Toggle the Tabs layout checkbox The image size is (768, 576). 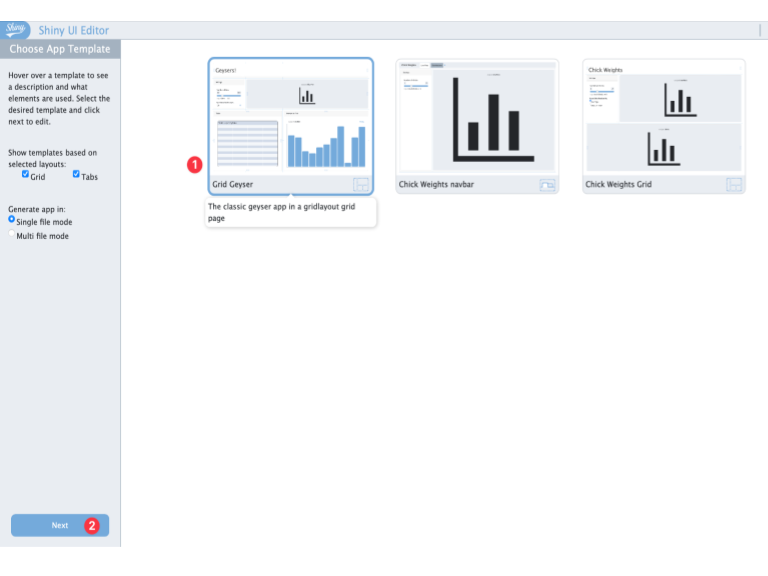[x=76, y=175]
